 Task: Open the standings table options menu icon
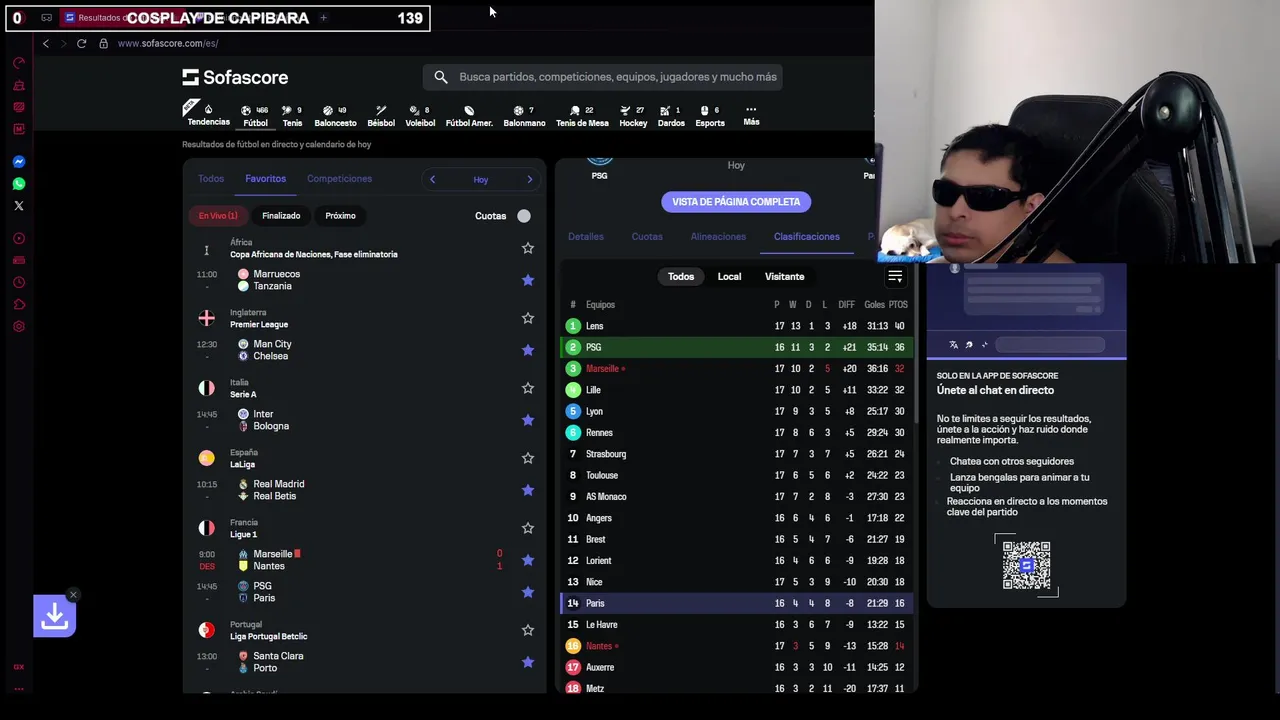[895, 276]
